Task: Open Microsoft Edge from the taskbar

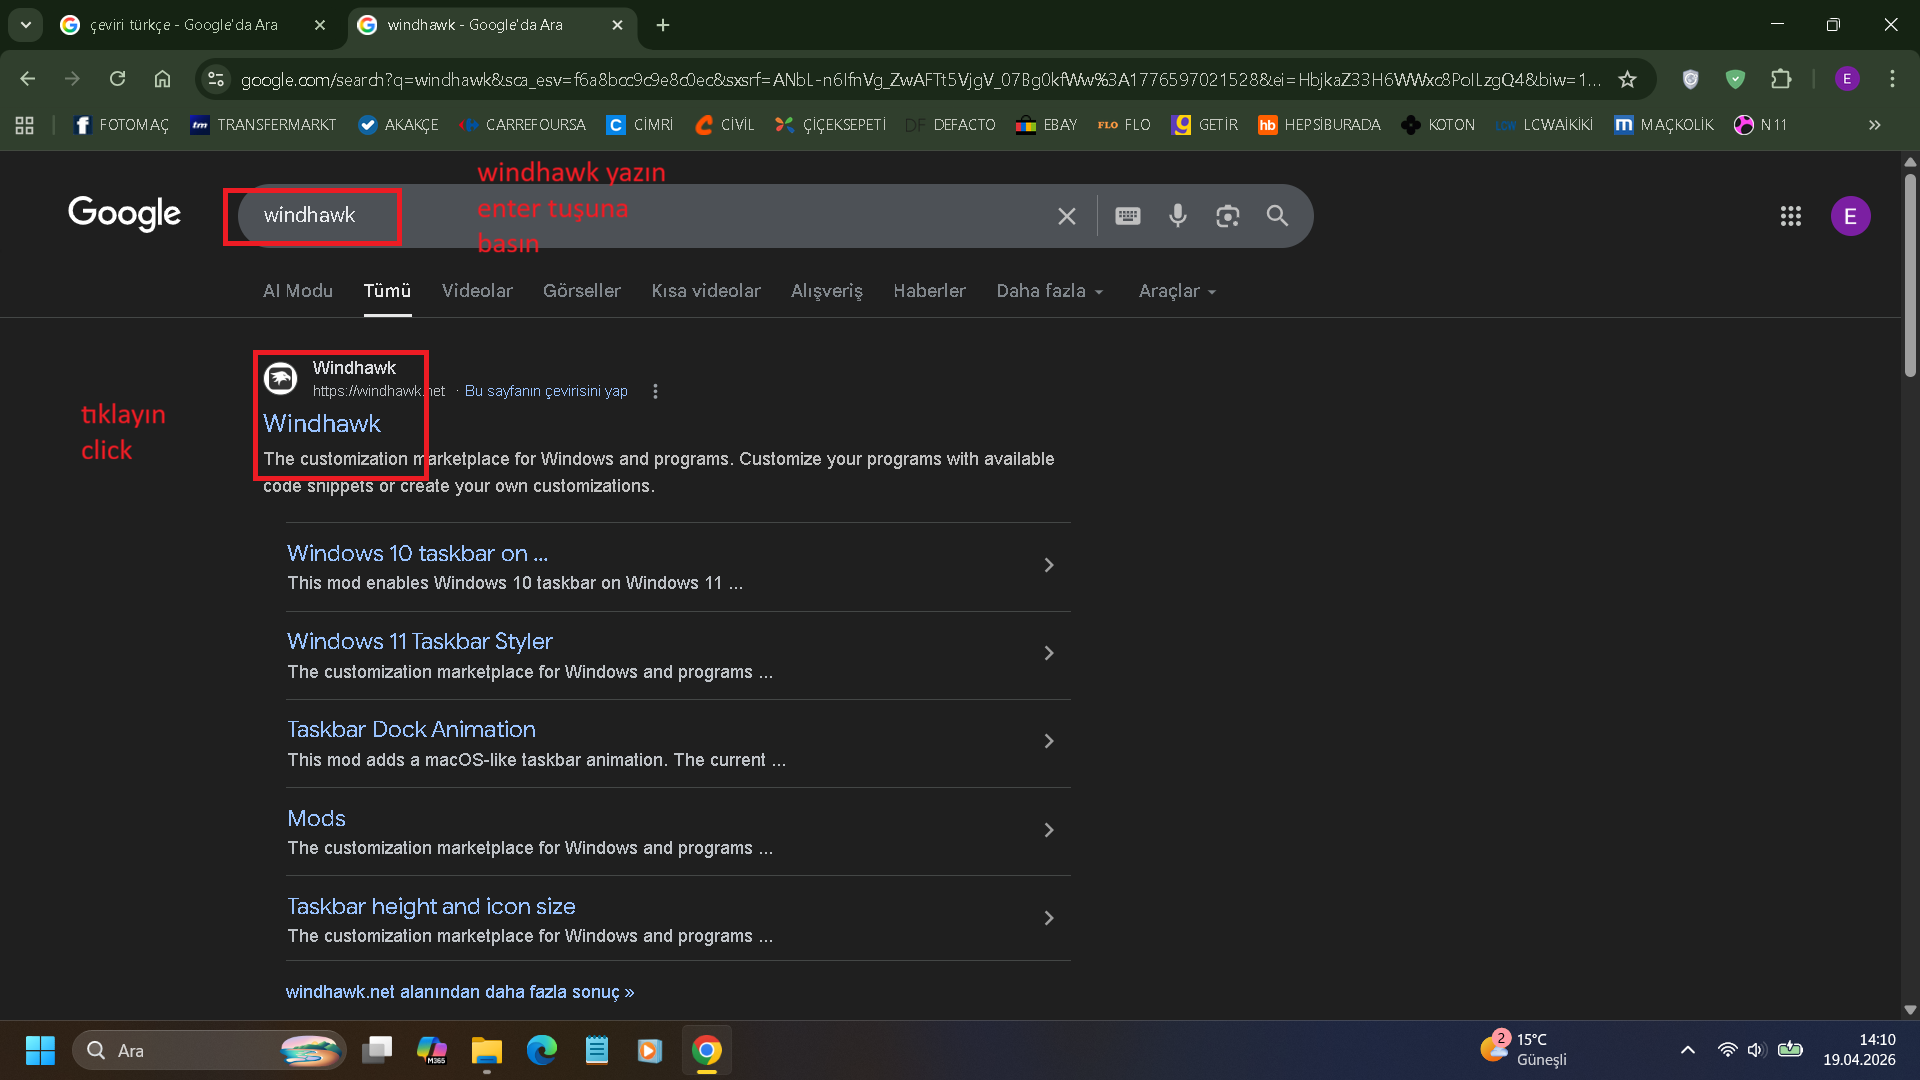Action: pos(541,1050)
